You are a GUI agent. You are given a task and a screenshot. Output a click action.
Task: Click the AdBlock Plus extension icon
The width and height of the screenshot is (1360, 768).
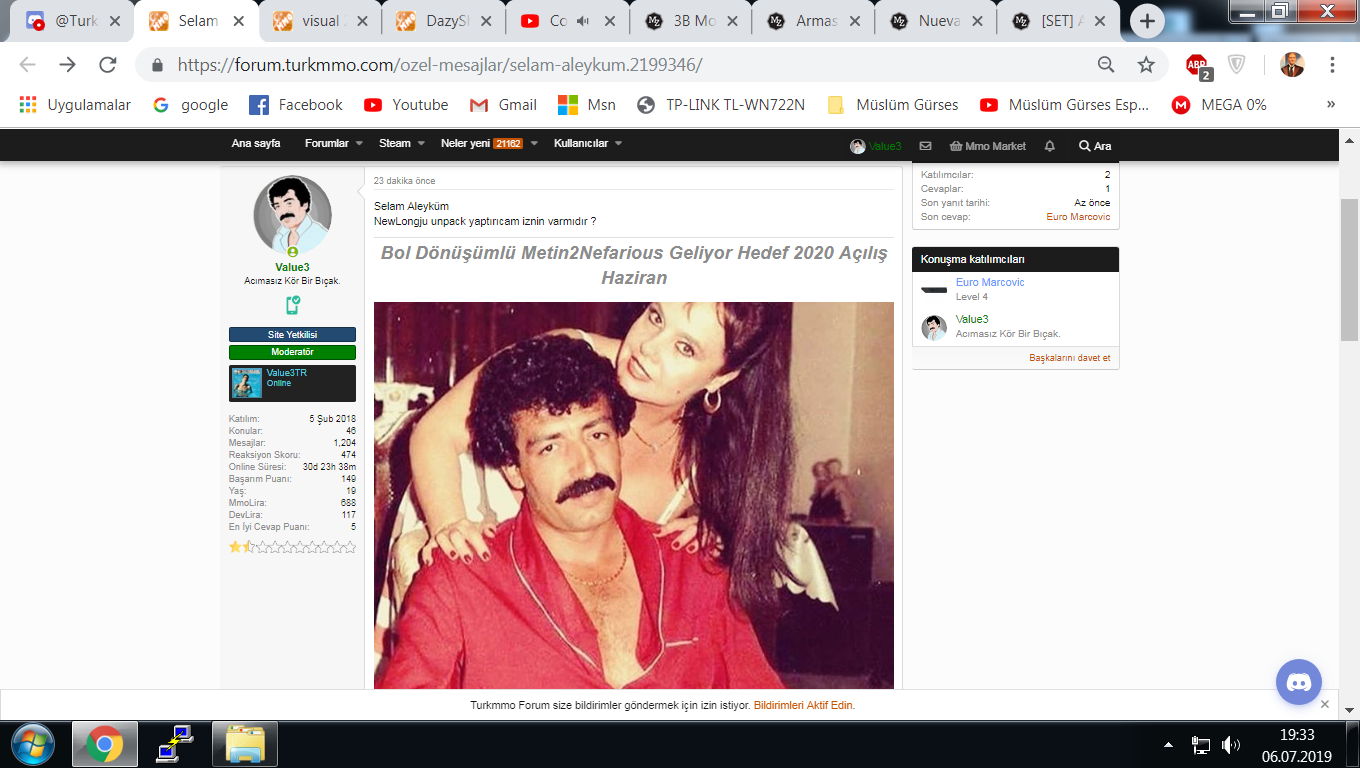tap(1197, 65)
